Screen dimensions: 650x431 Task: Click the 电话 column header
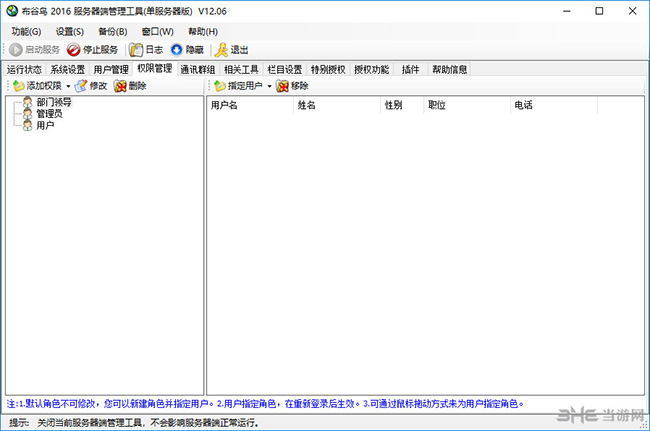554,105
